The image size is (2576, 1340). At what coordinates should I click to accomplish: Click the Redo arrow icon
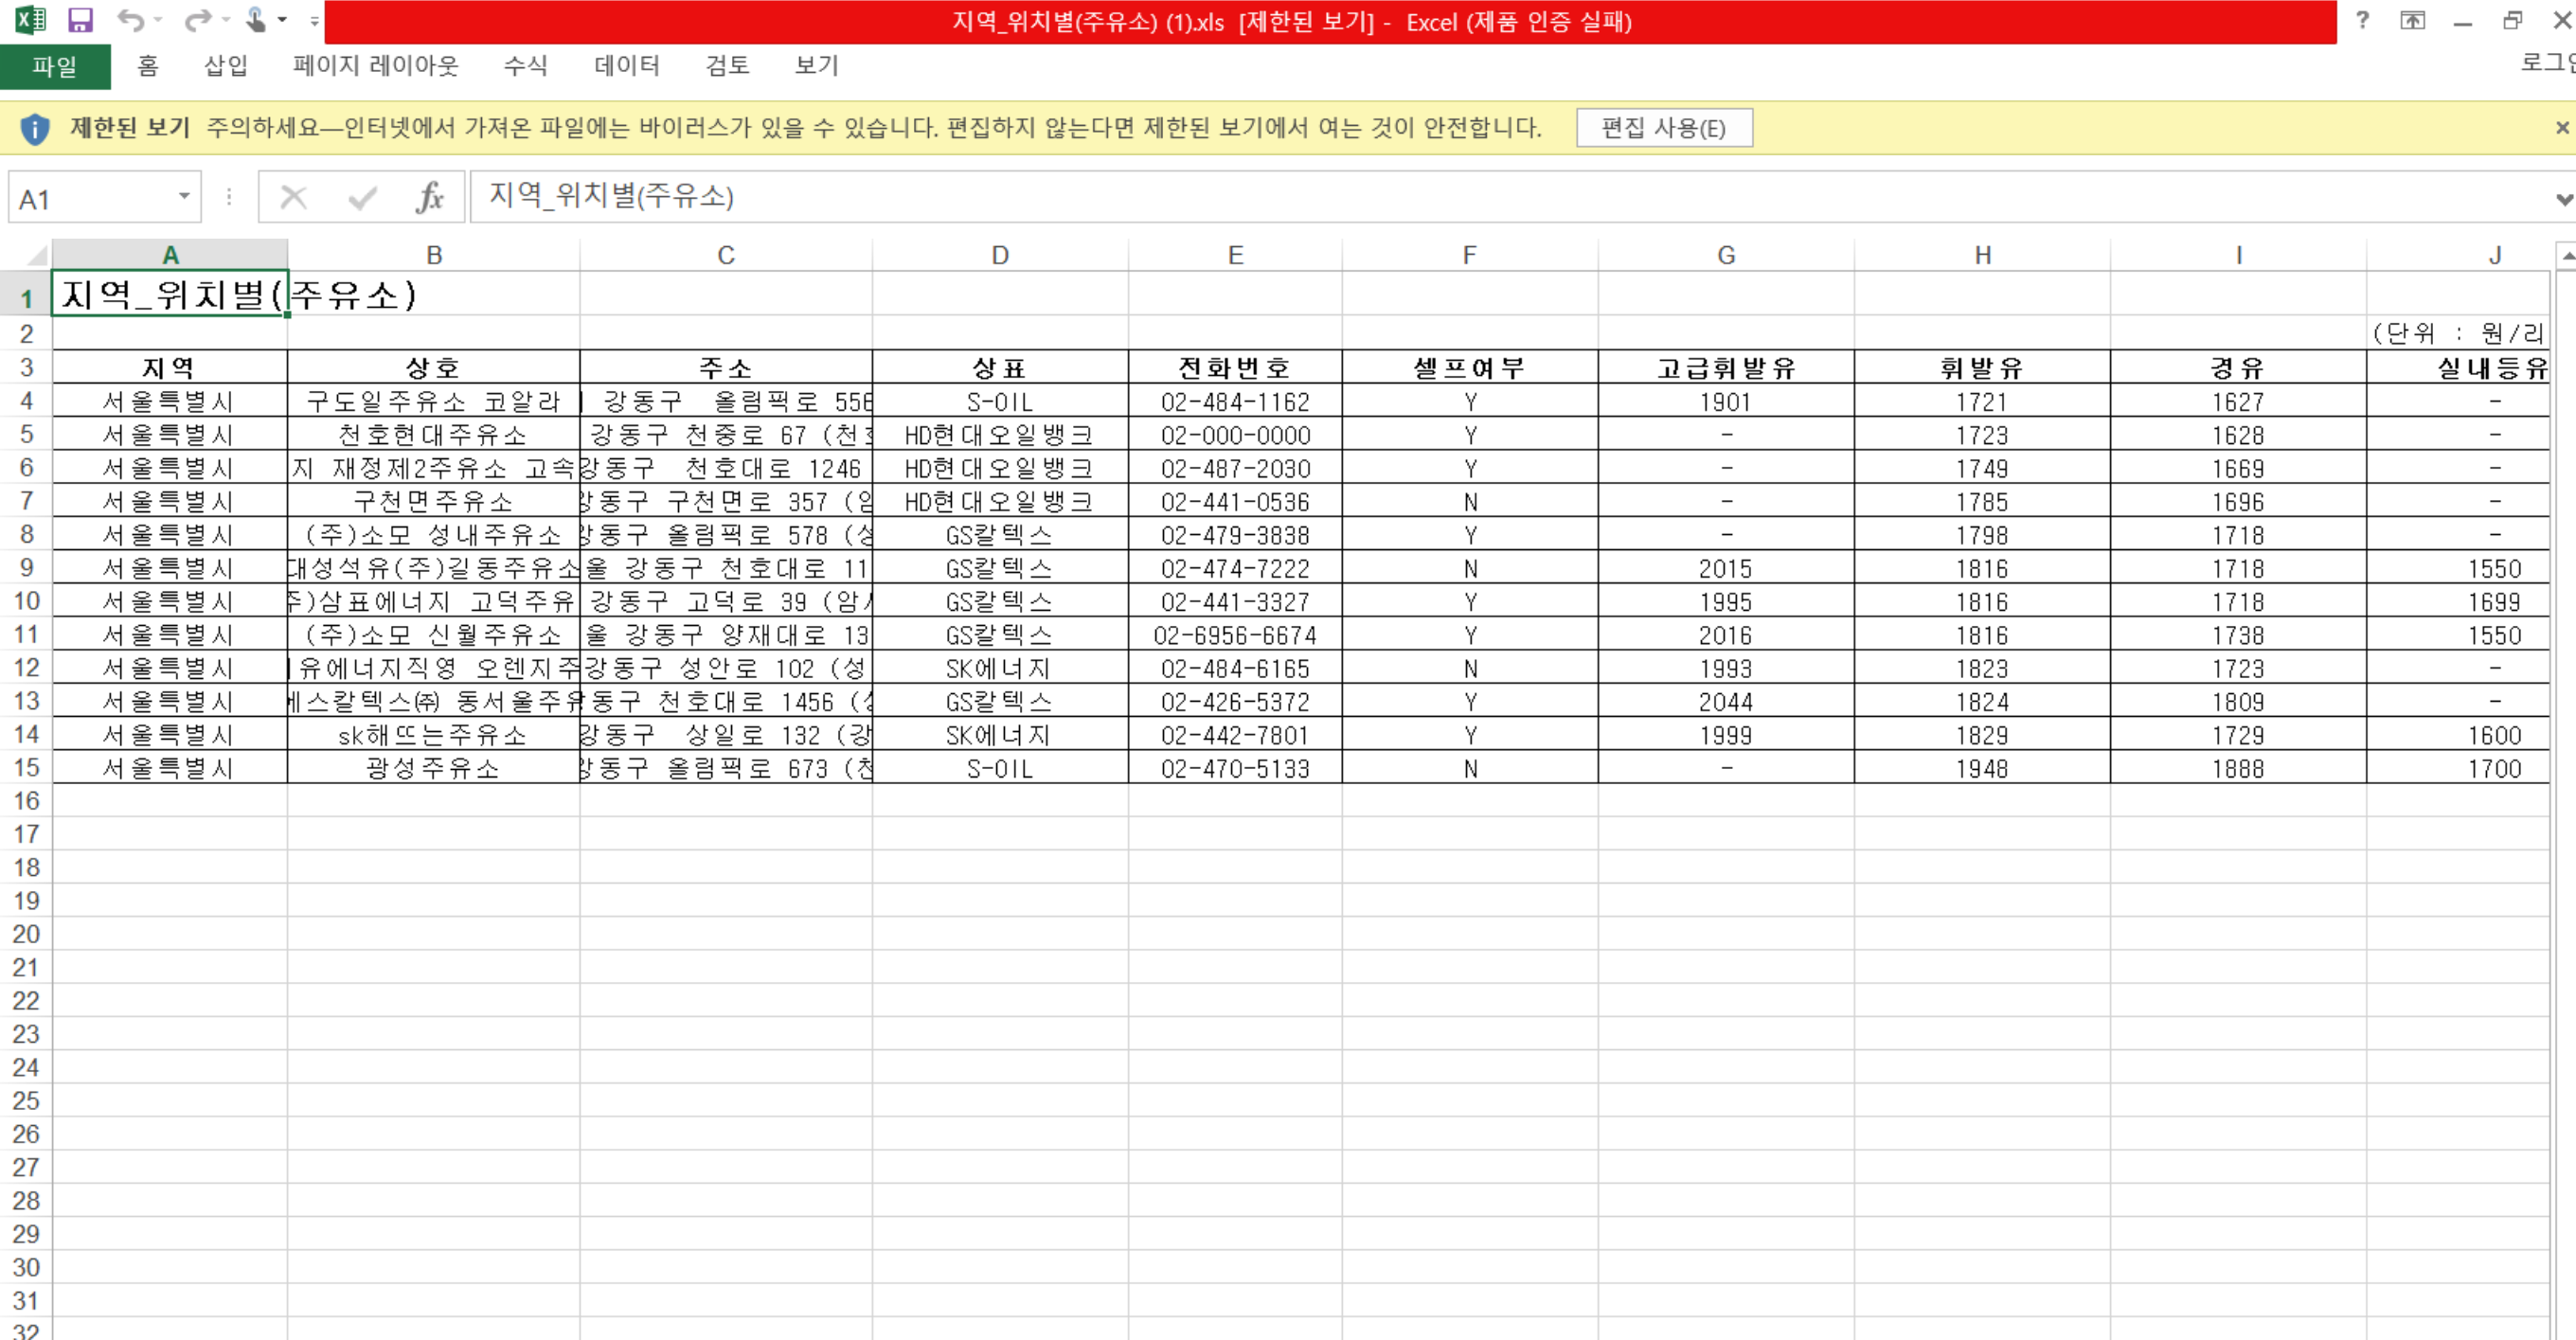pos(198,20)
